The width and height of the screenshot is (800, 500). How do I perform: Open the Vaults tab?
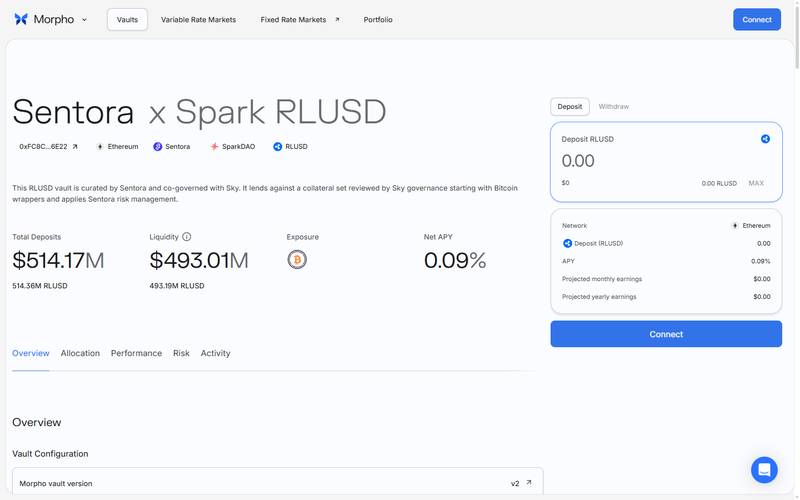(127, 19)
